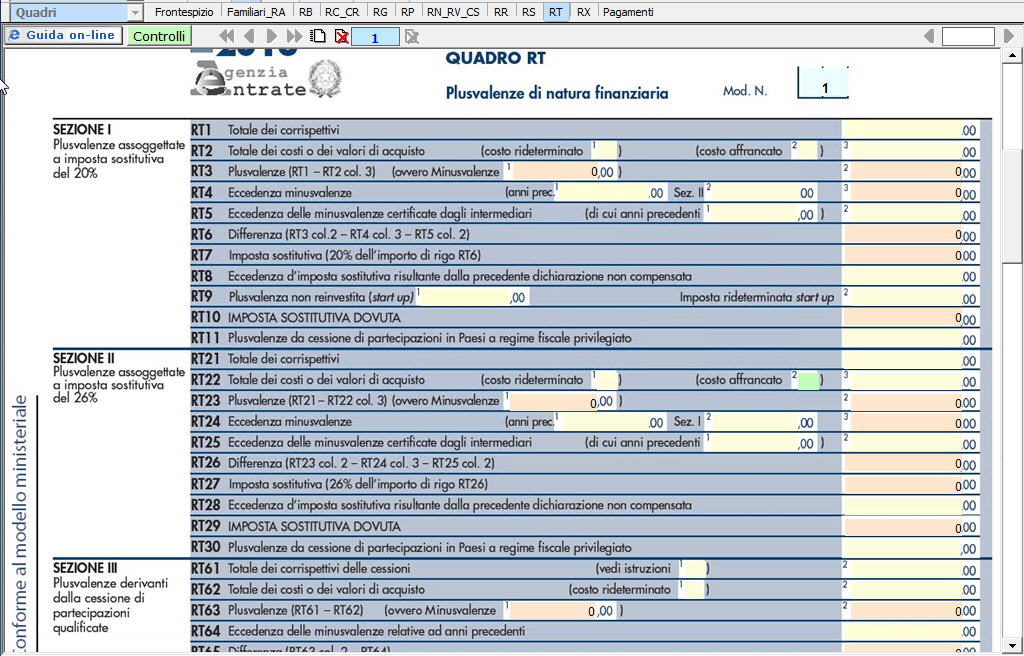Open the RS tab
The width and height of the screenshot is (1024, 656).
529,12
